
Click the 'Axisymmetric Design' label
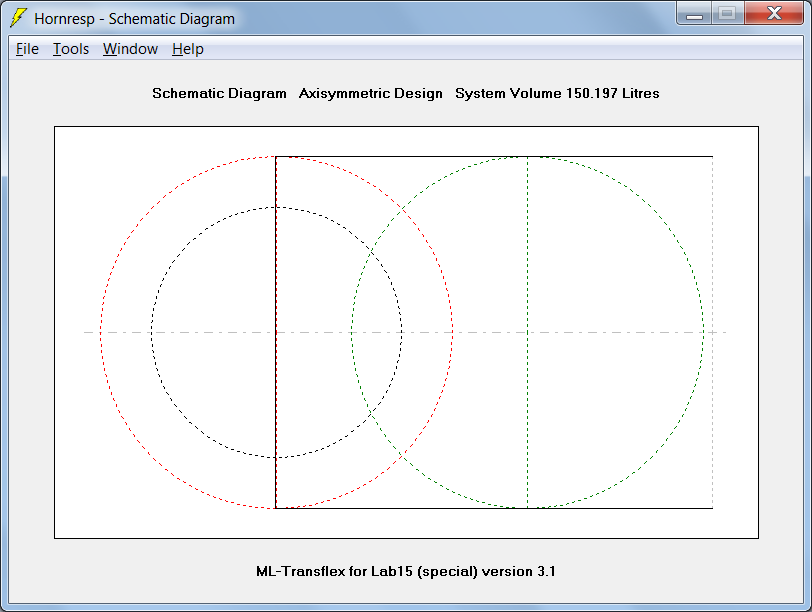(x=371, y=93)
